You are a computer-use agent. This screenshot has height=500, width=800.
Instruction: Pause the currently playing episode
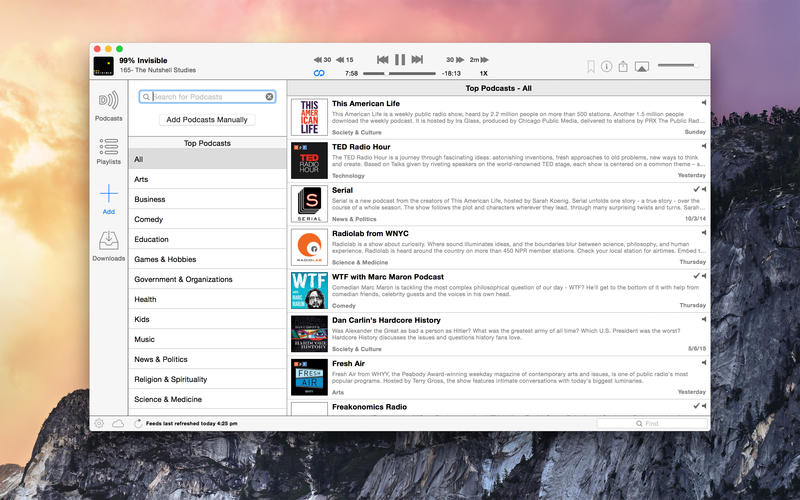399,60
